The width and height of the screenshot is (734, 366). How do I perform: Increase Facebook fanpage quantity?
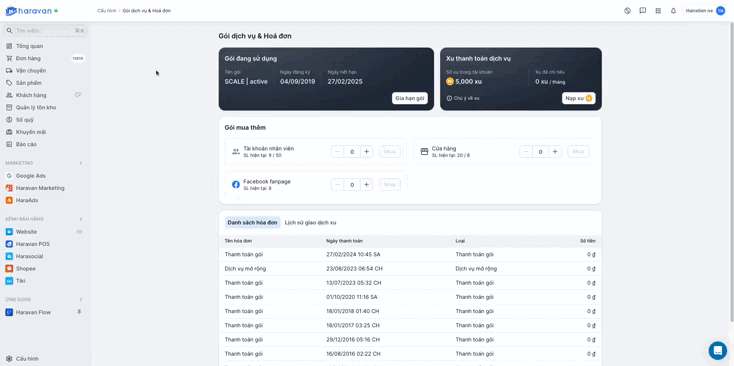pyautogui.click(x=367, y=184)
